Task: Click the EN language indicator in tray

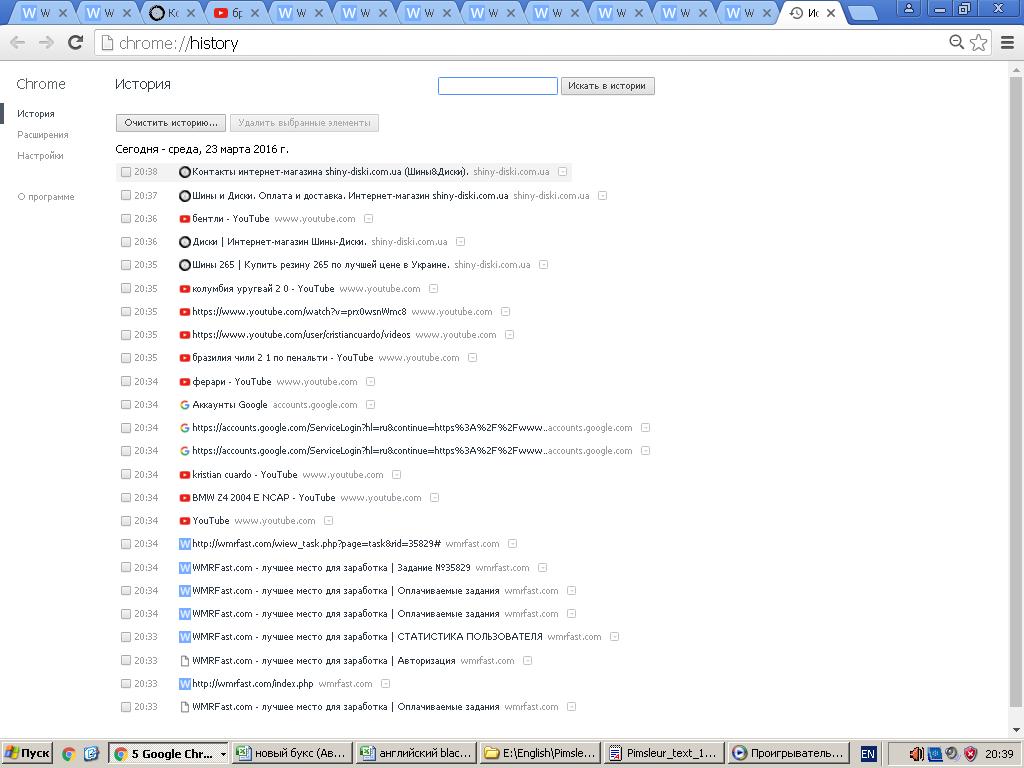Action: click(868, 754)
